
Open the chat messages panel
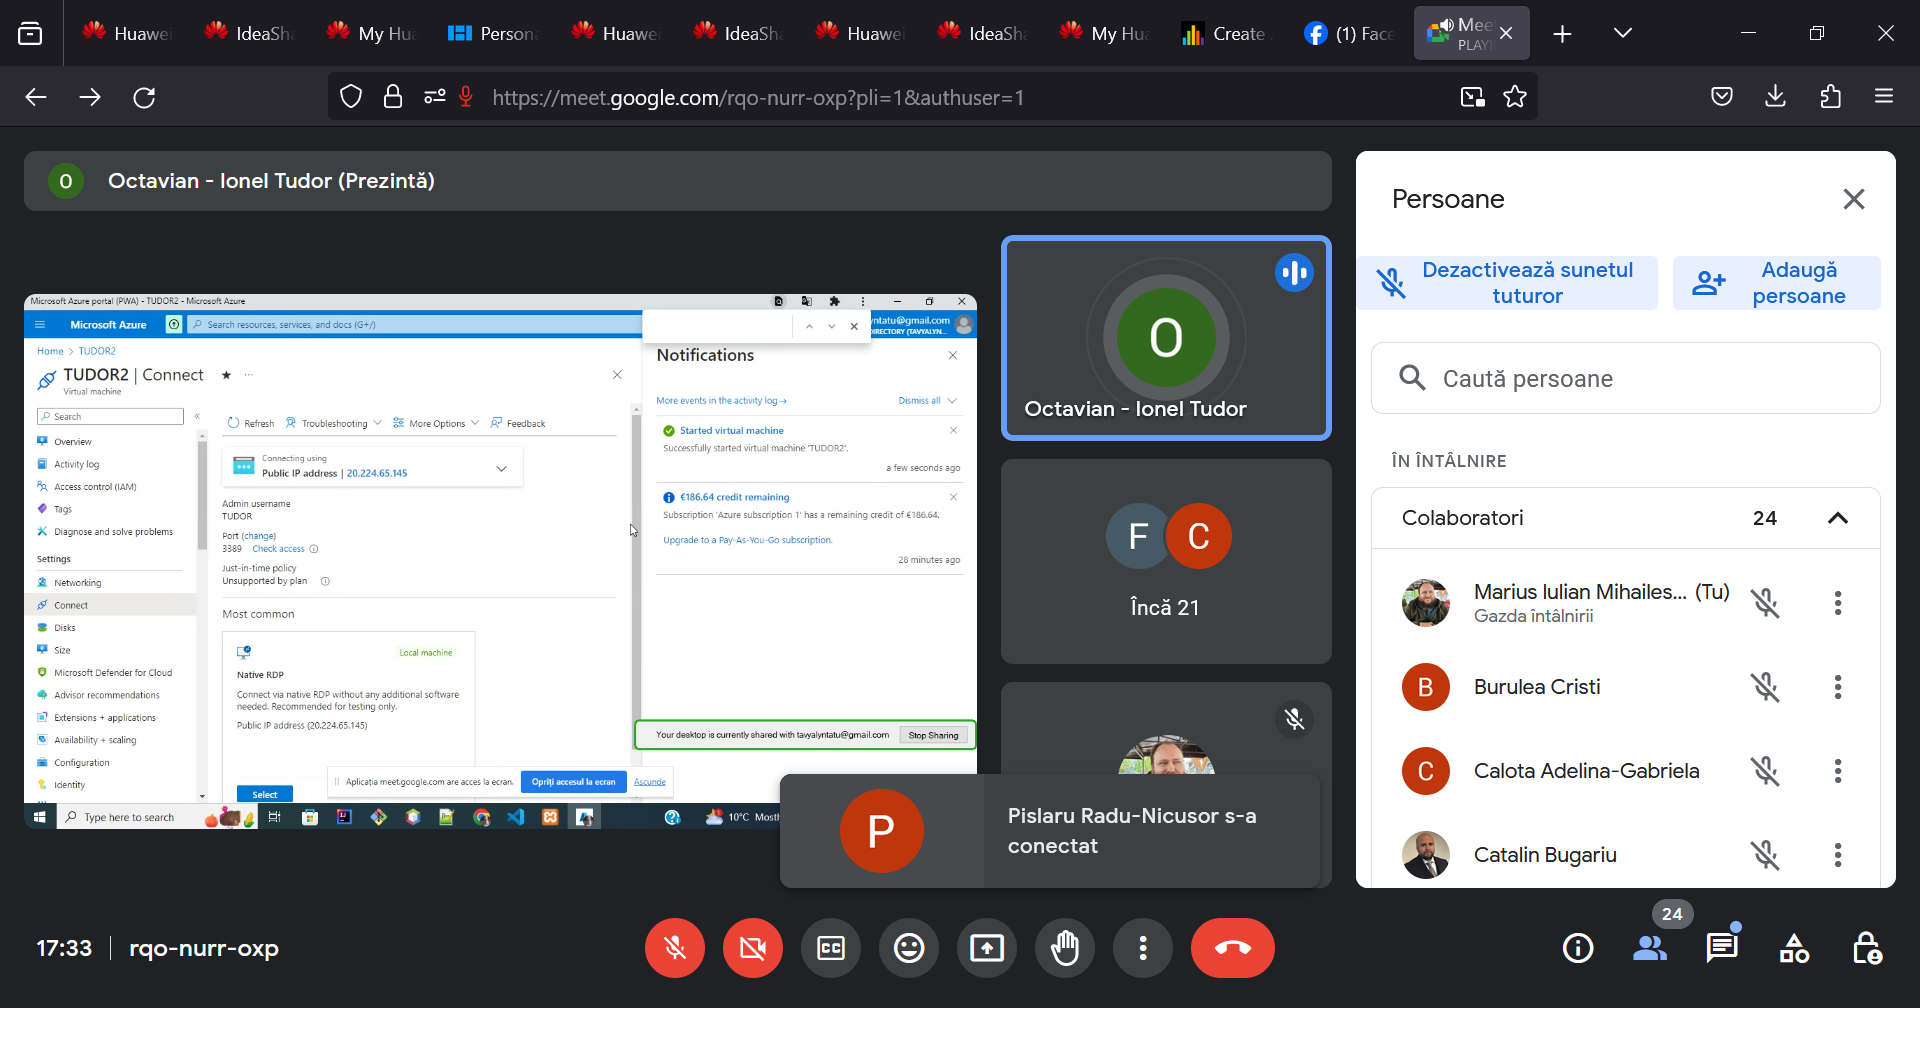tap(1722, 948)
